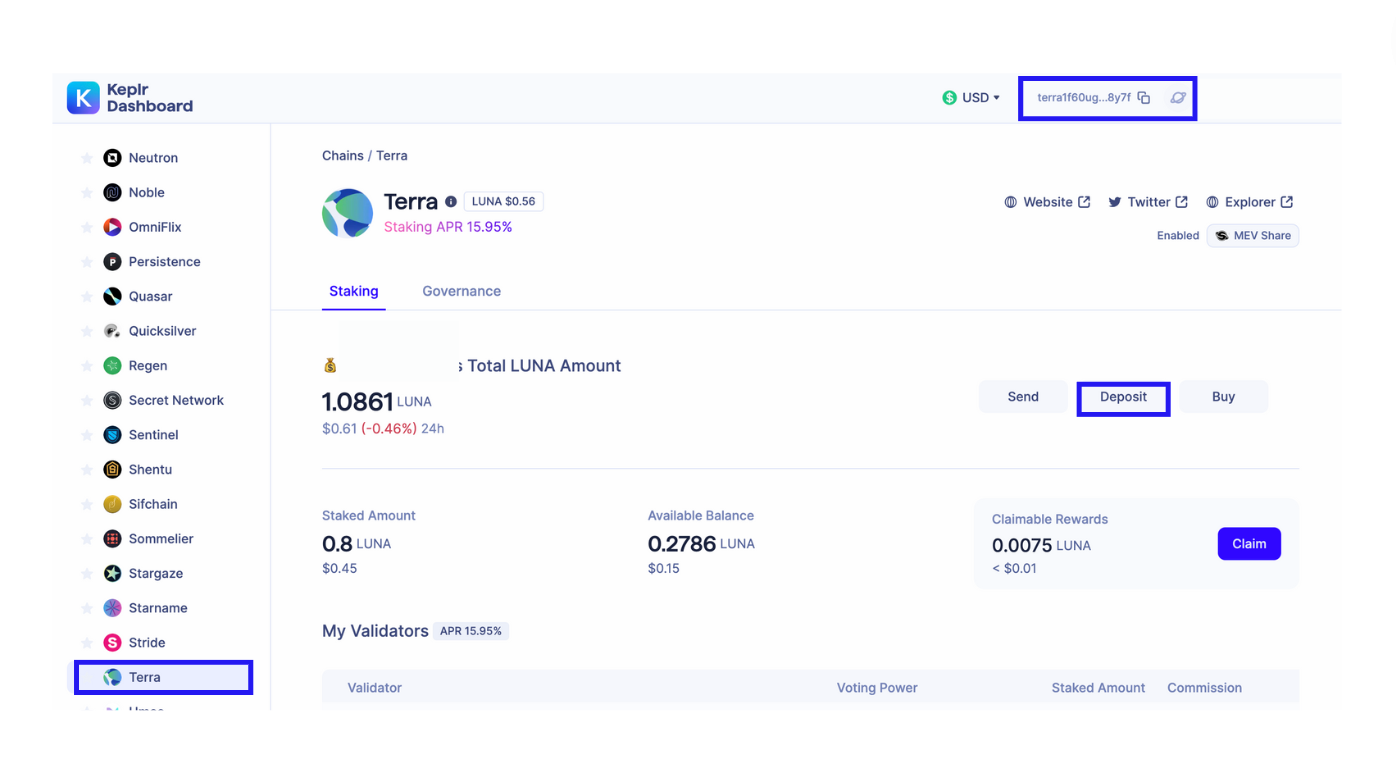
Task: Toggle the Persistence favorite star
Action: click(x=87, y=262)
